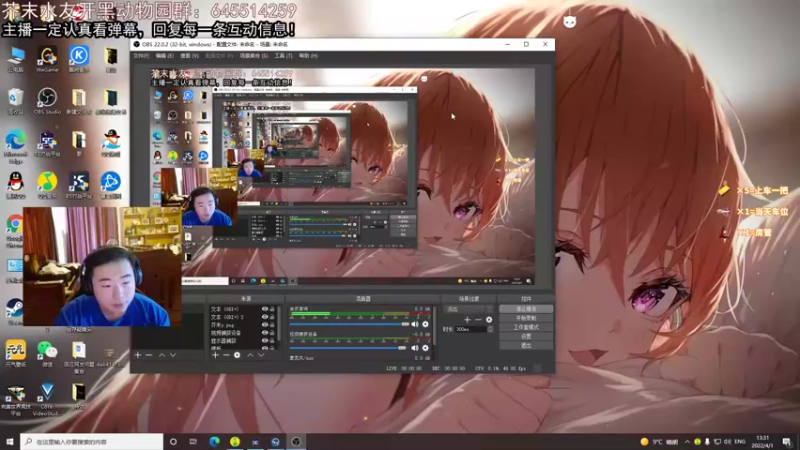Open the Google Chrome desktop shortcut
Image resolution: width=800 pixels, height=450 pixels.
pos(14,231)
